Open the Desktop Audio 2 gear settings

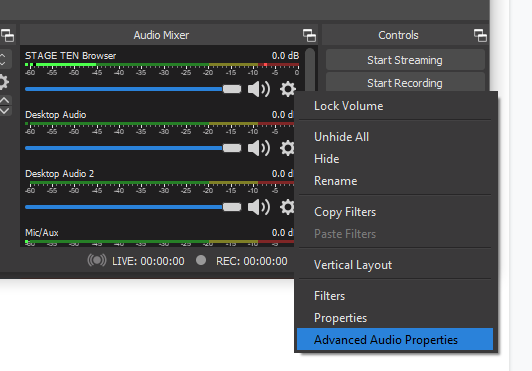pyautogui.click(x=287, y=207)
